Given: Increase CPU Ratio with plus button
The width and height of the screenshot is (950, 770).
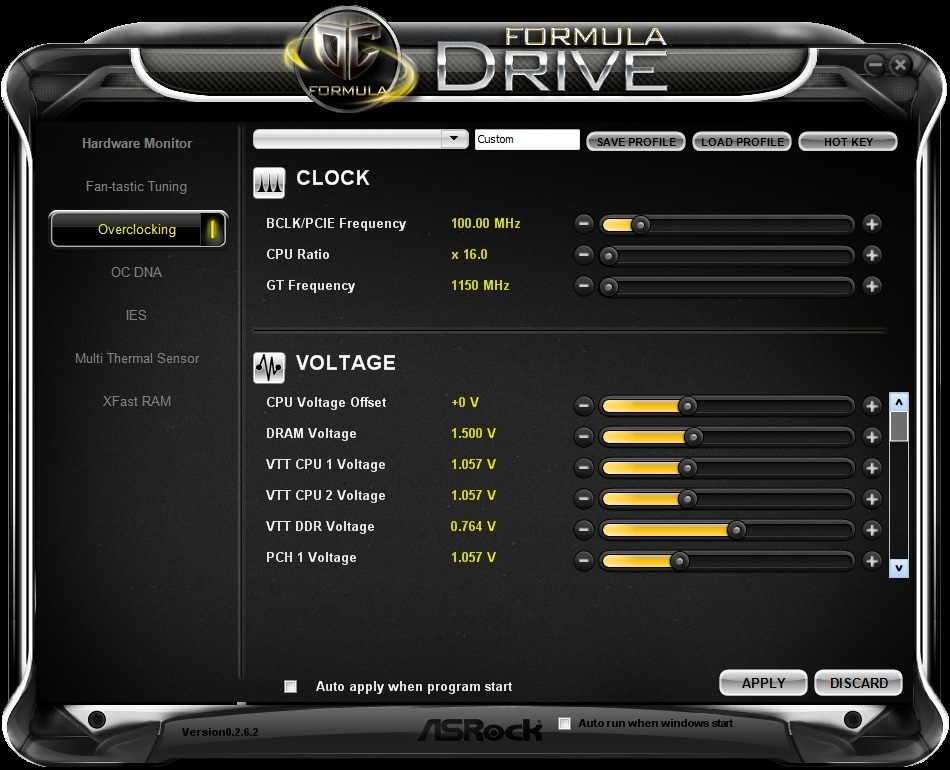Looking at the screenshot, I should [x=872, y=255].
